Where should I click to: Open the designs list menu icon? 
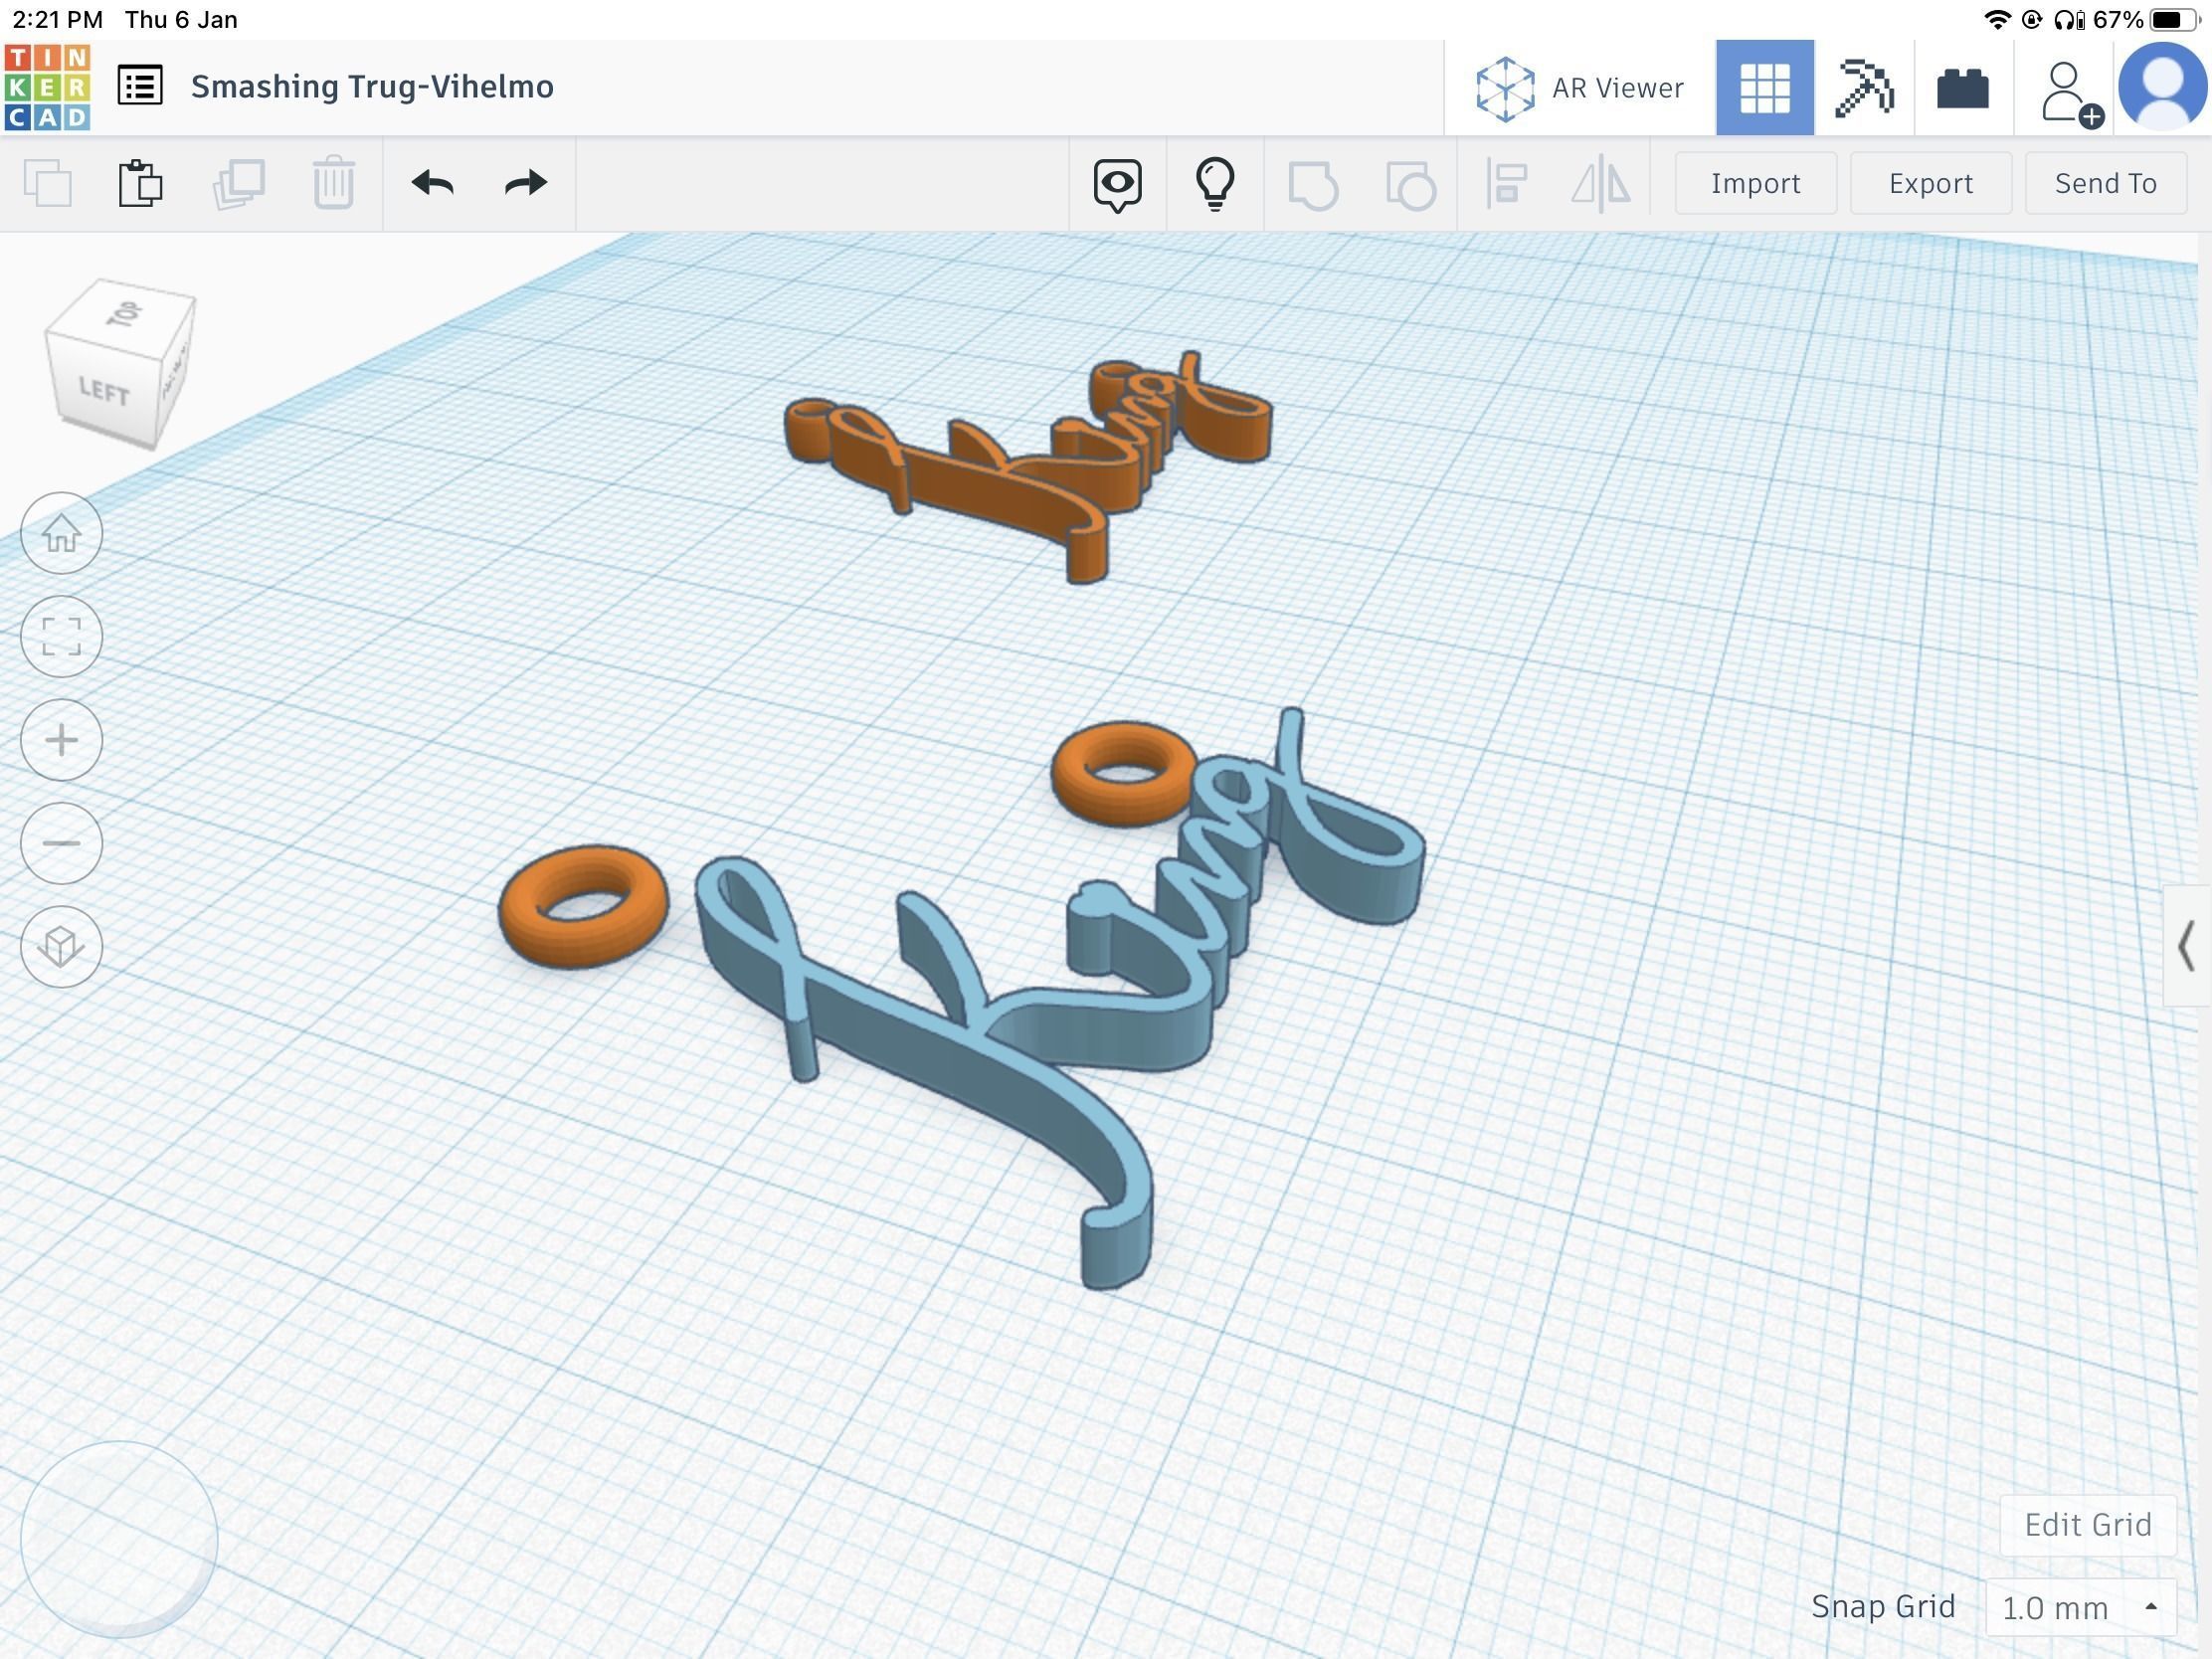tap(140, 86)
